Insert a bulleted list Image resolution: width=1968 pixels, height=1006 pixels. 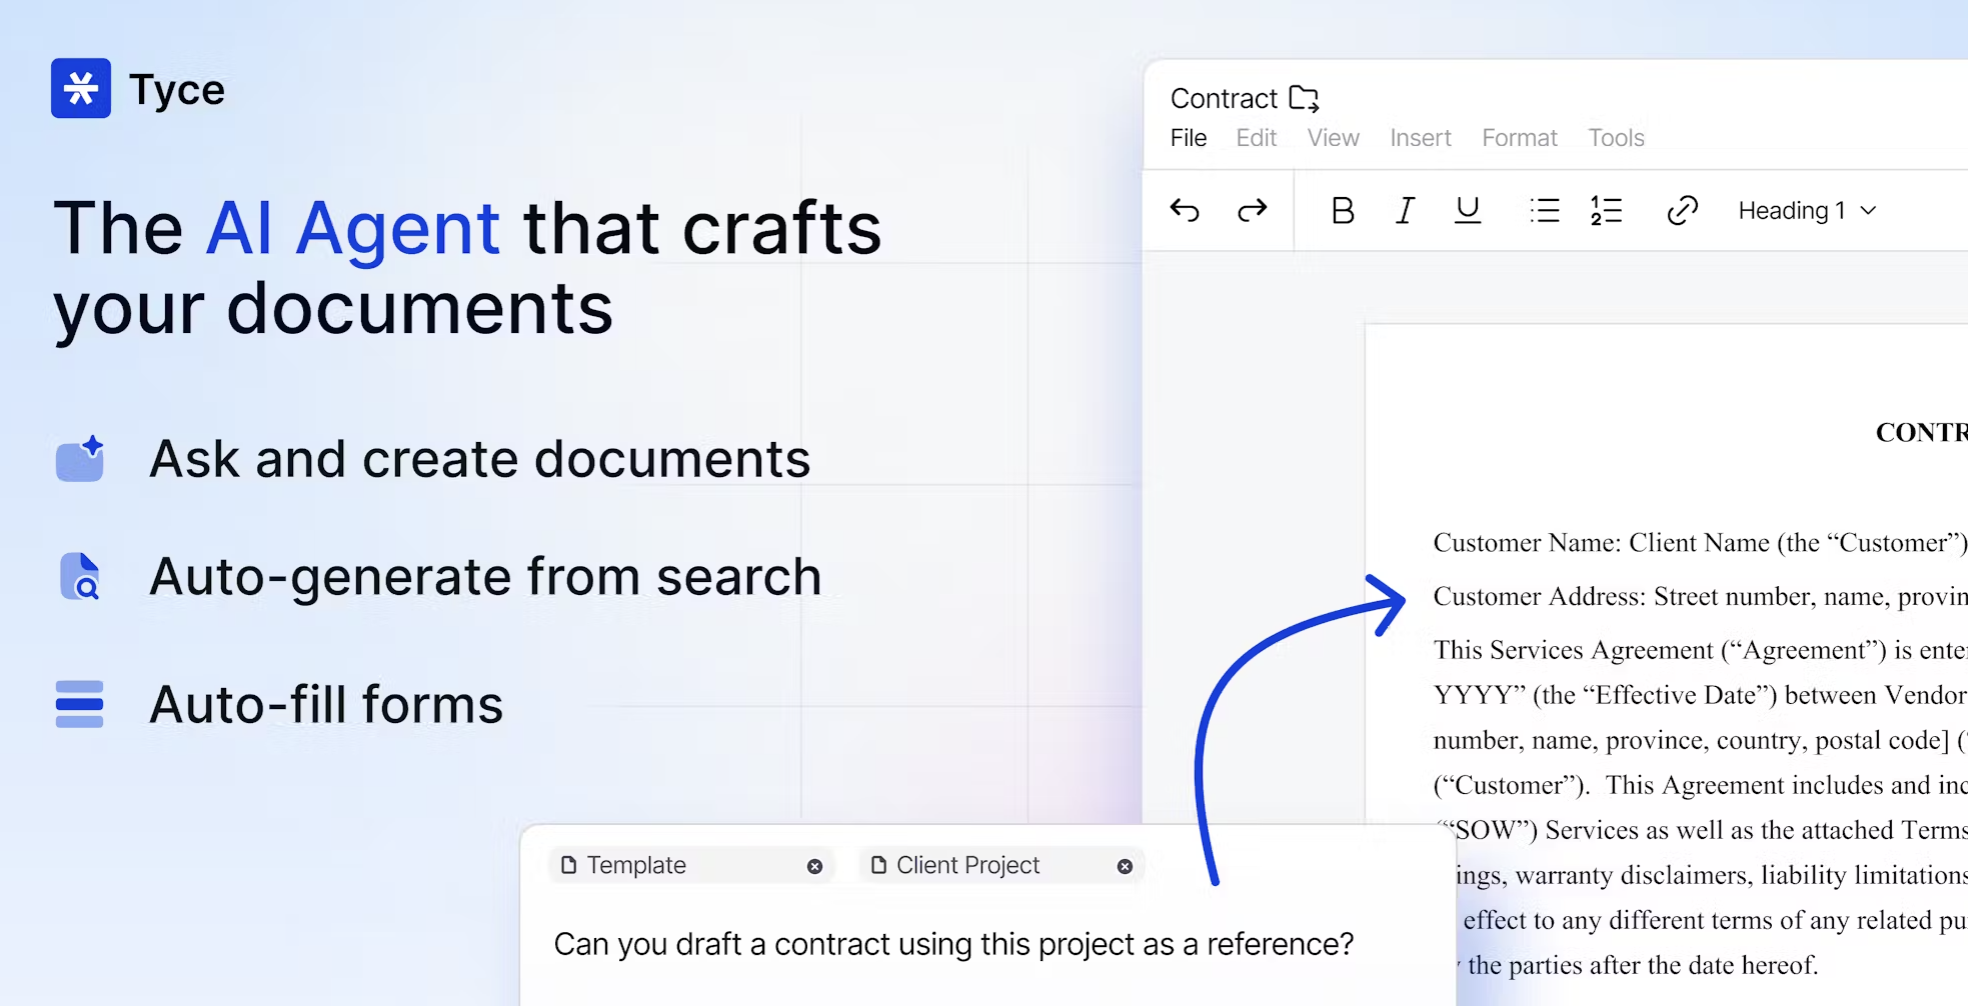point(1545,210)
